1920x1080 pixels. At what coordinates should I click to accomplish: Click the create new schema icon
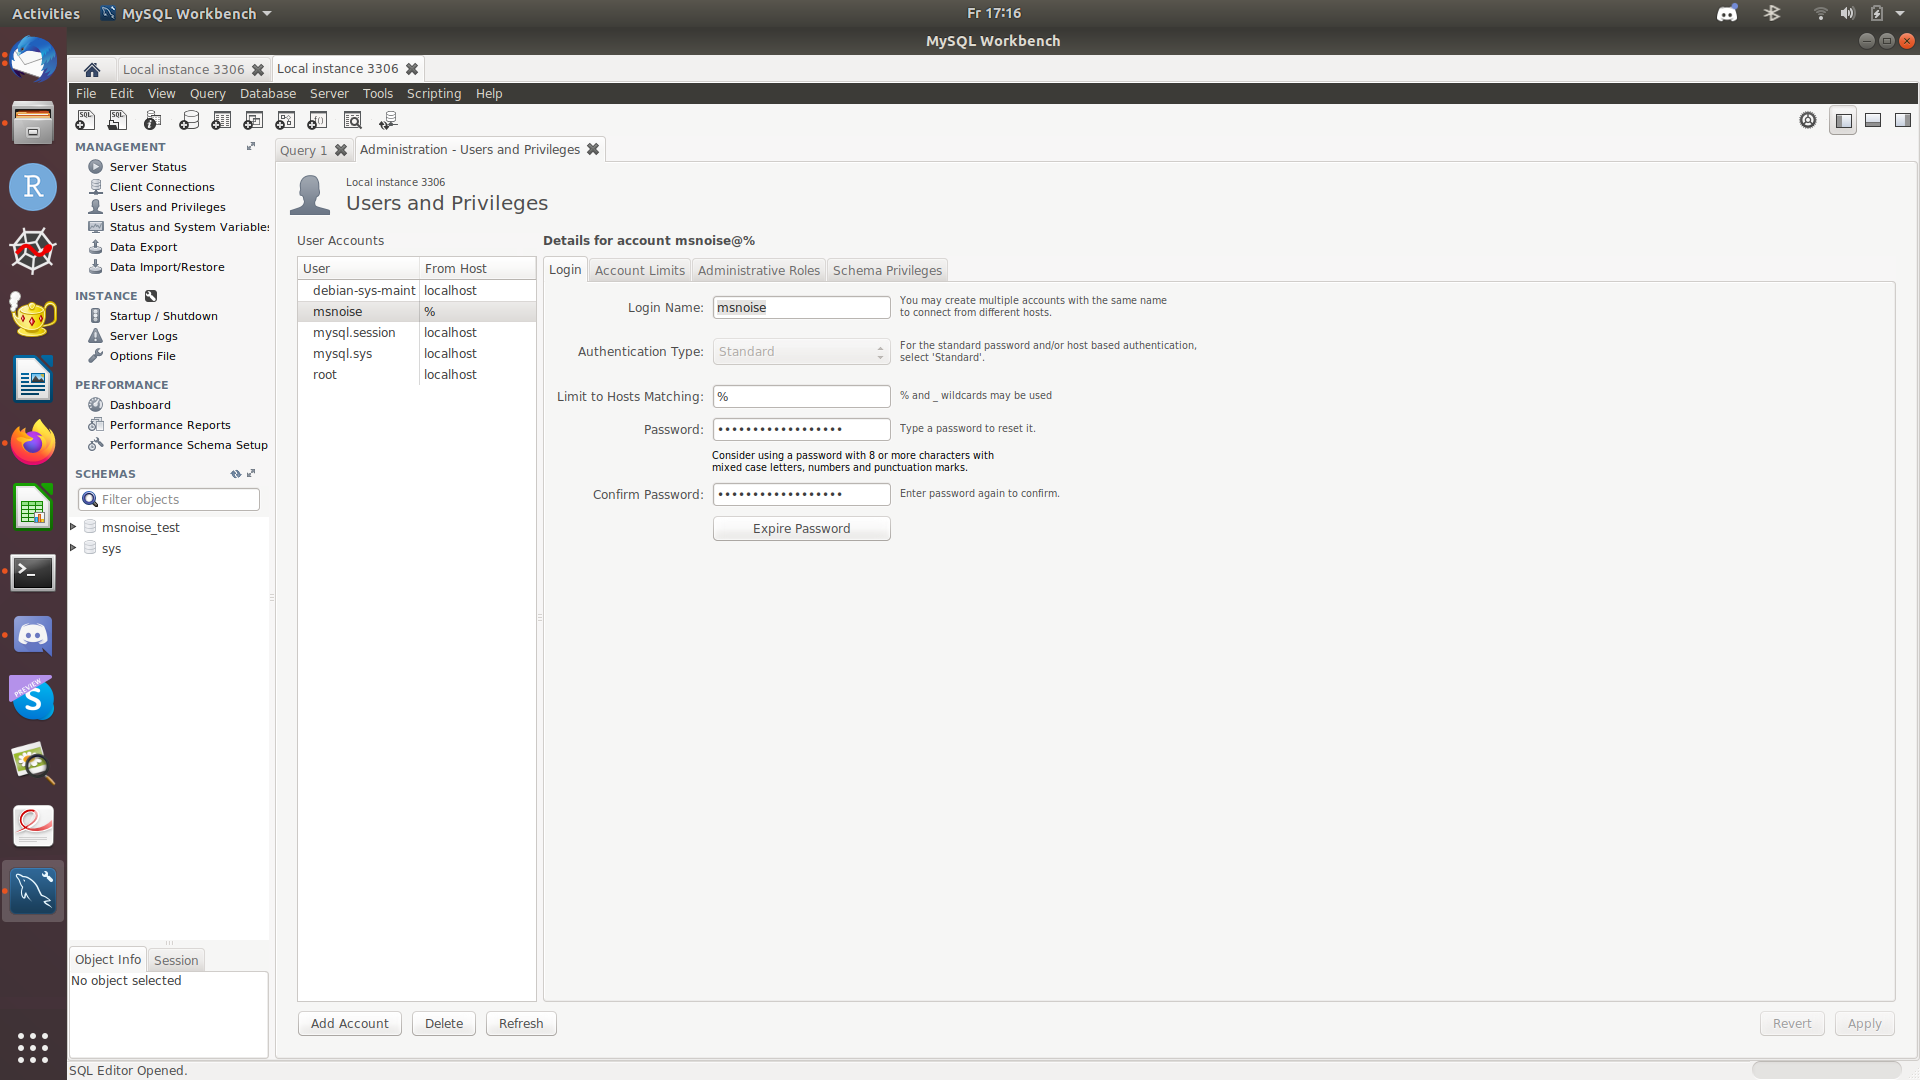[189, 120]
